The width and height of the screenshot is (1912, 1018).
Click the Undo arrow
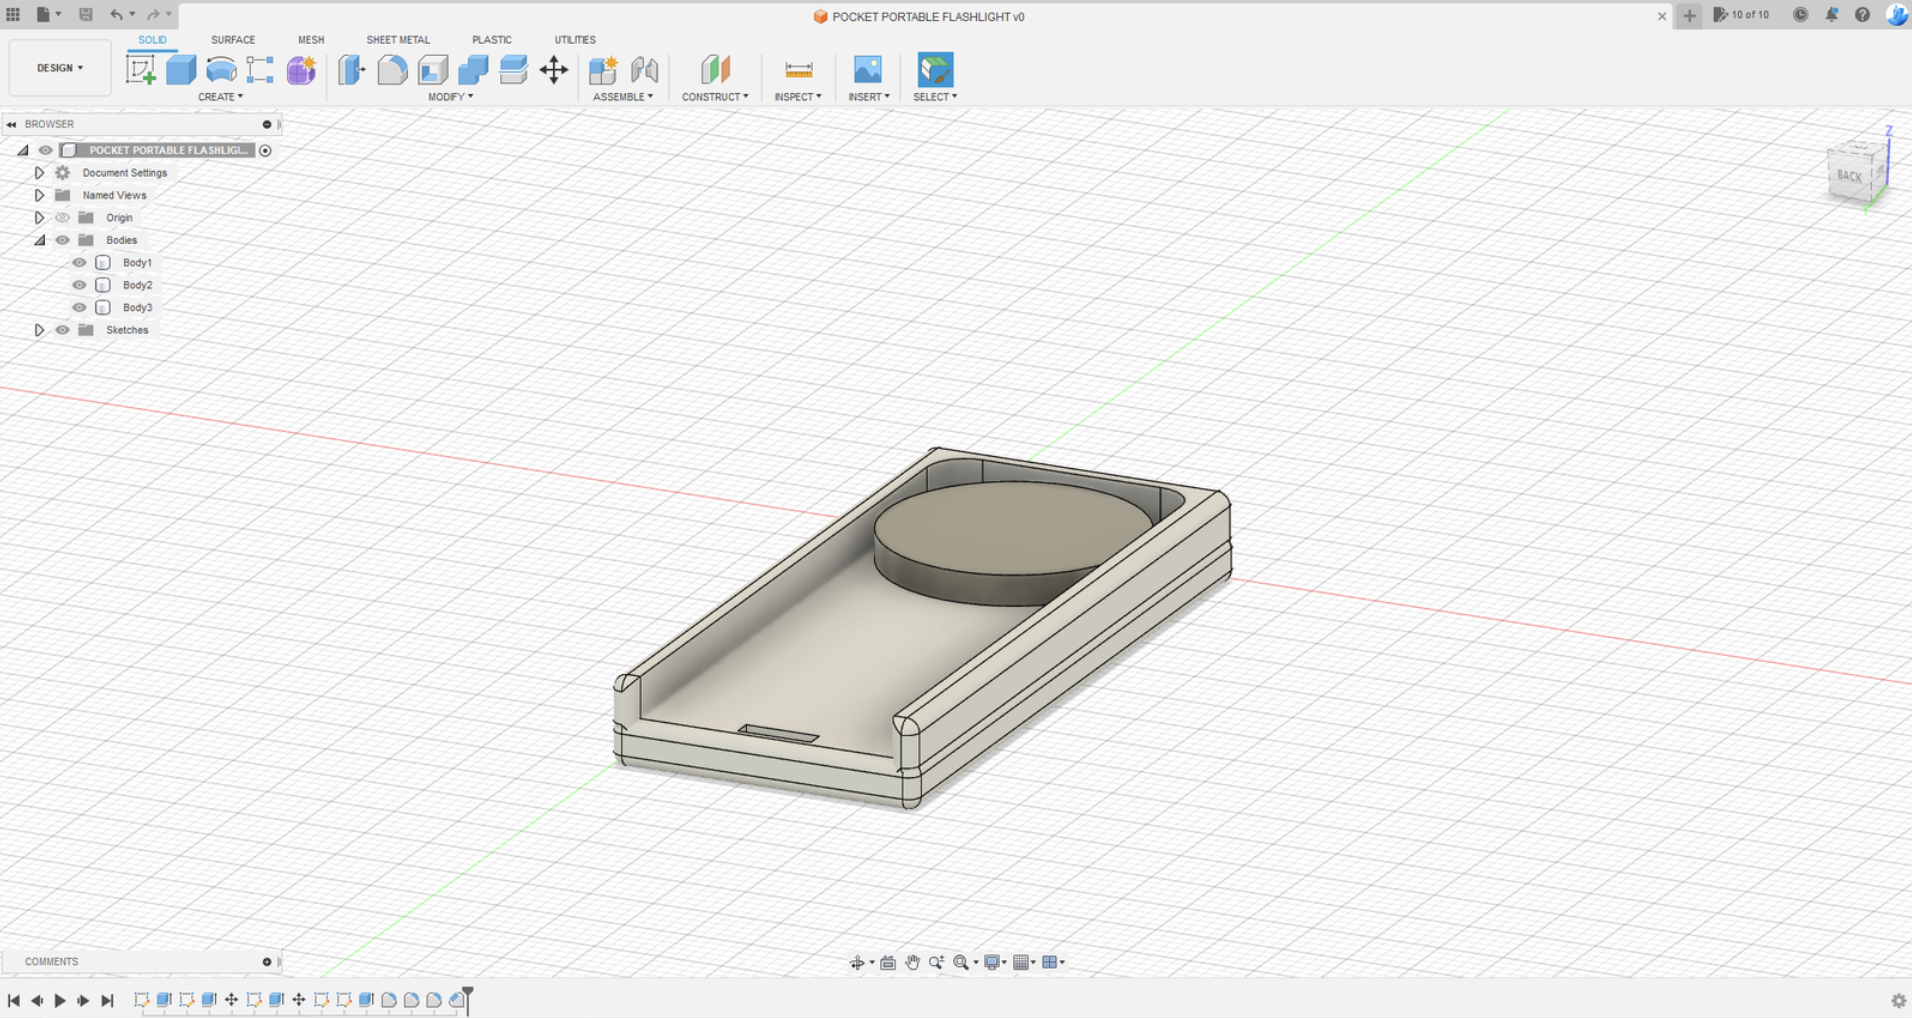click(x=117, y=14)
